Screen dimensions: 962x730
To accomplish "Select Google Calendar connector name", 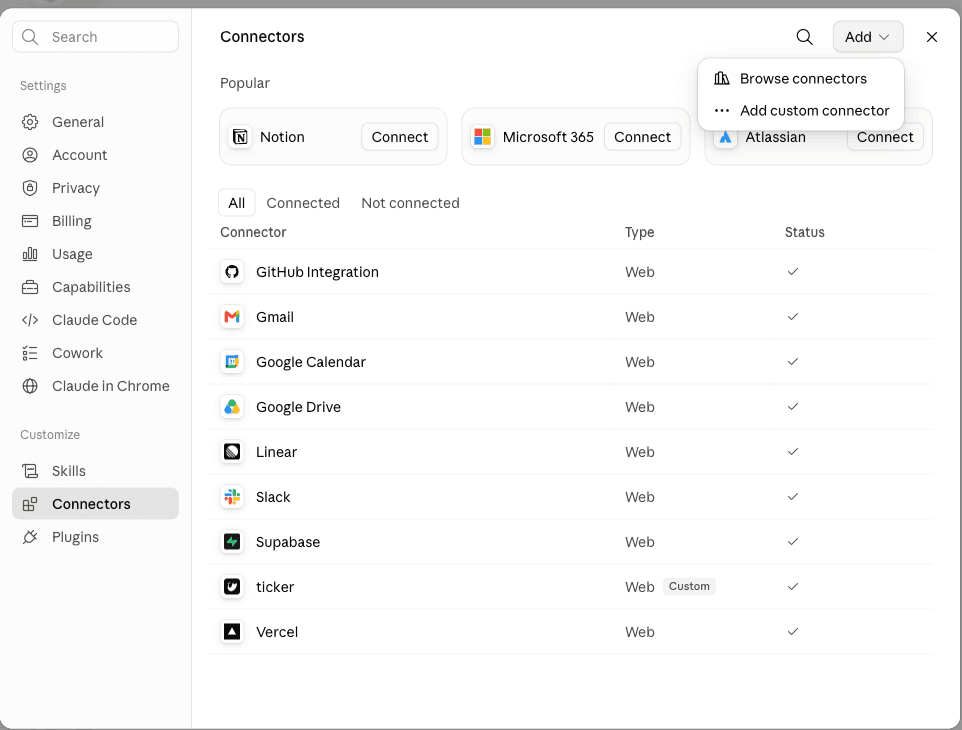I will [310, 362].
